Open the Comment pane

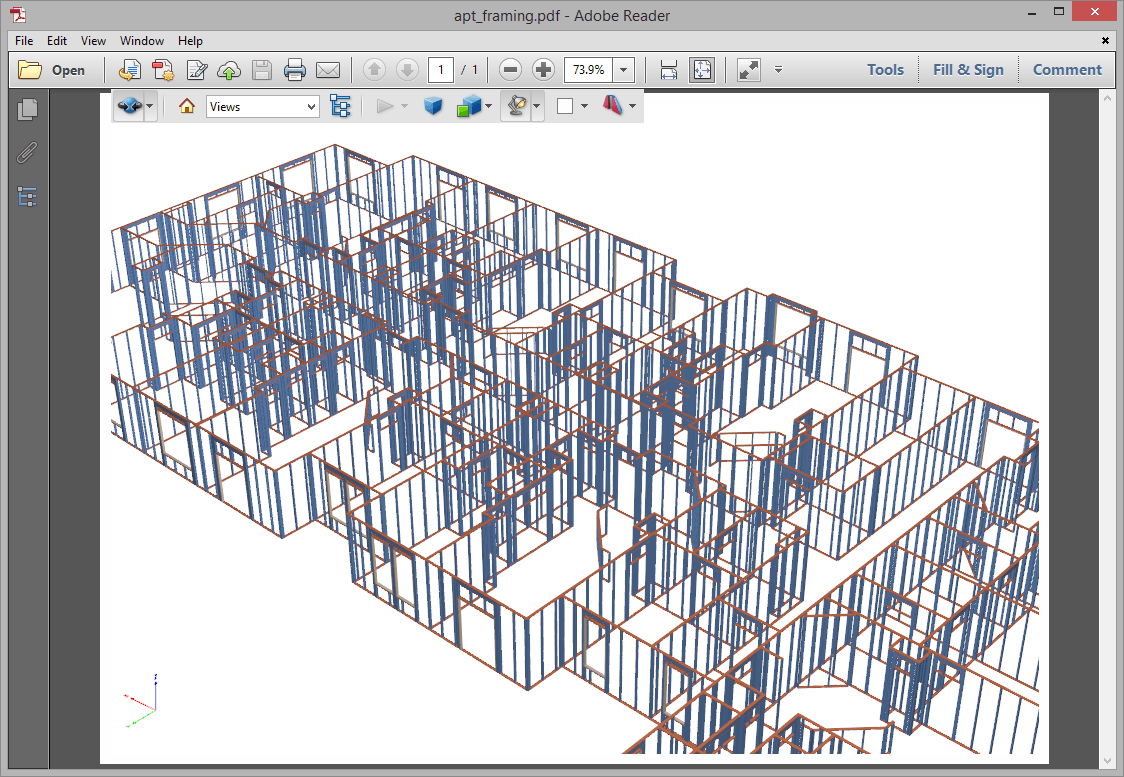point(1067,70)
